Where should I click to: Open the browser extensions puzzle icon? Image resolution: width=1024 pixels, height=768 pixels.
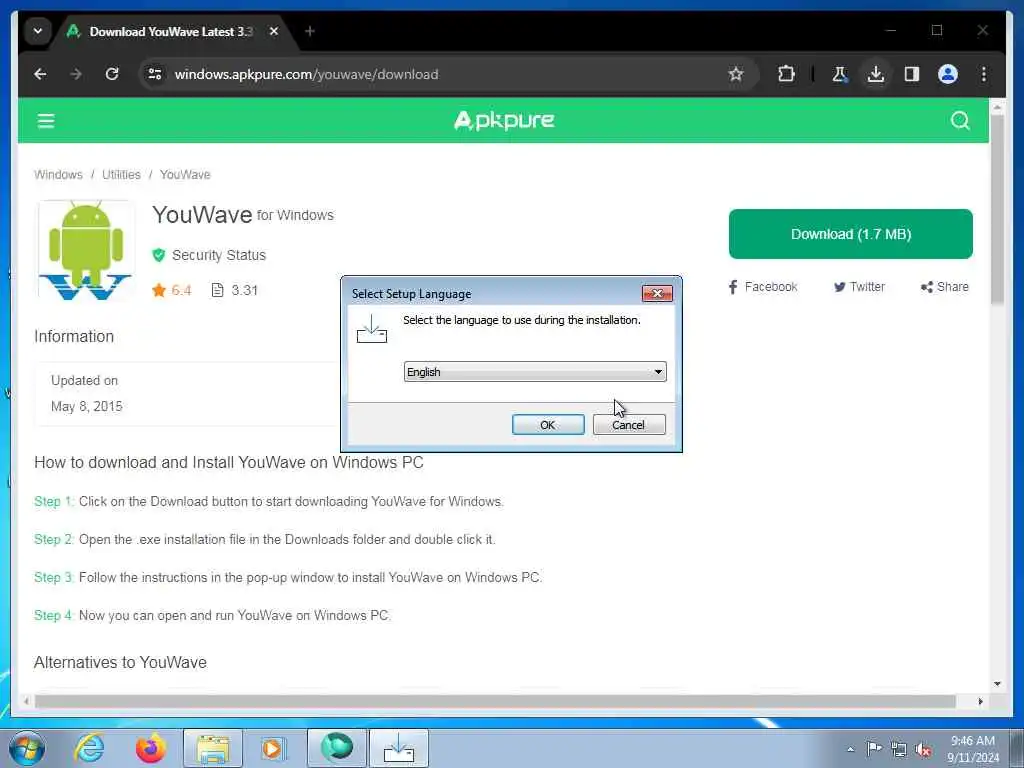786,74
